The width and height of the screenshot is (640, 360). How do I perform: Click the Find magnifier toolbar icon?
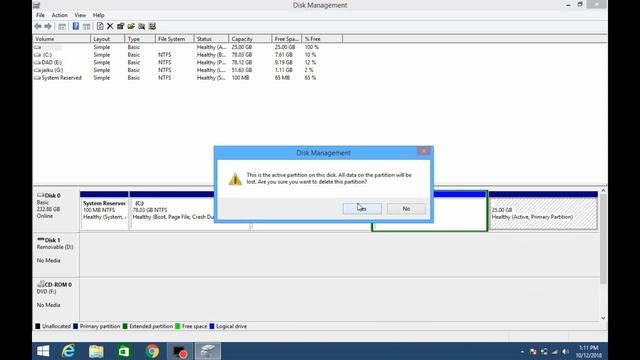142,27
